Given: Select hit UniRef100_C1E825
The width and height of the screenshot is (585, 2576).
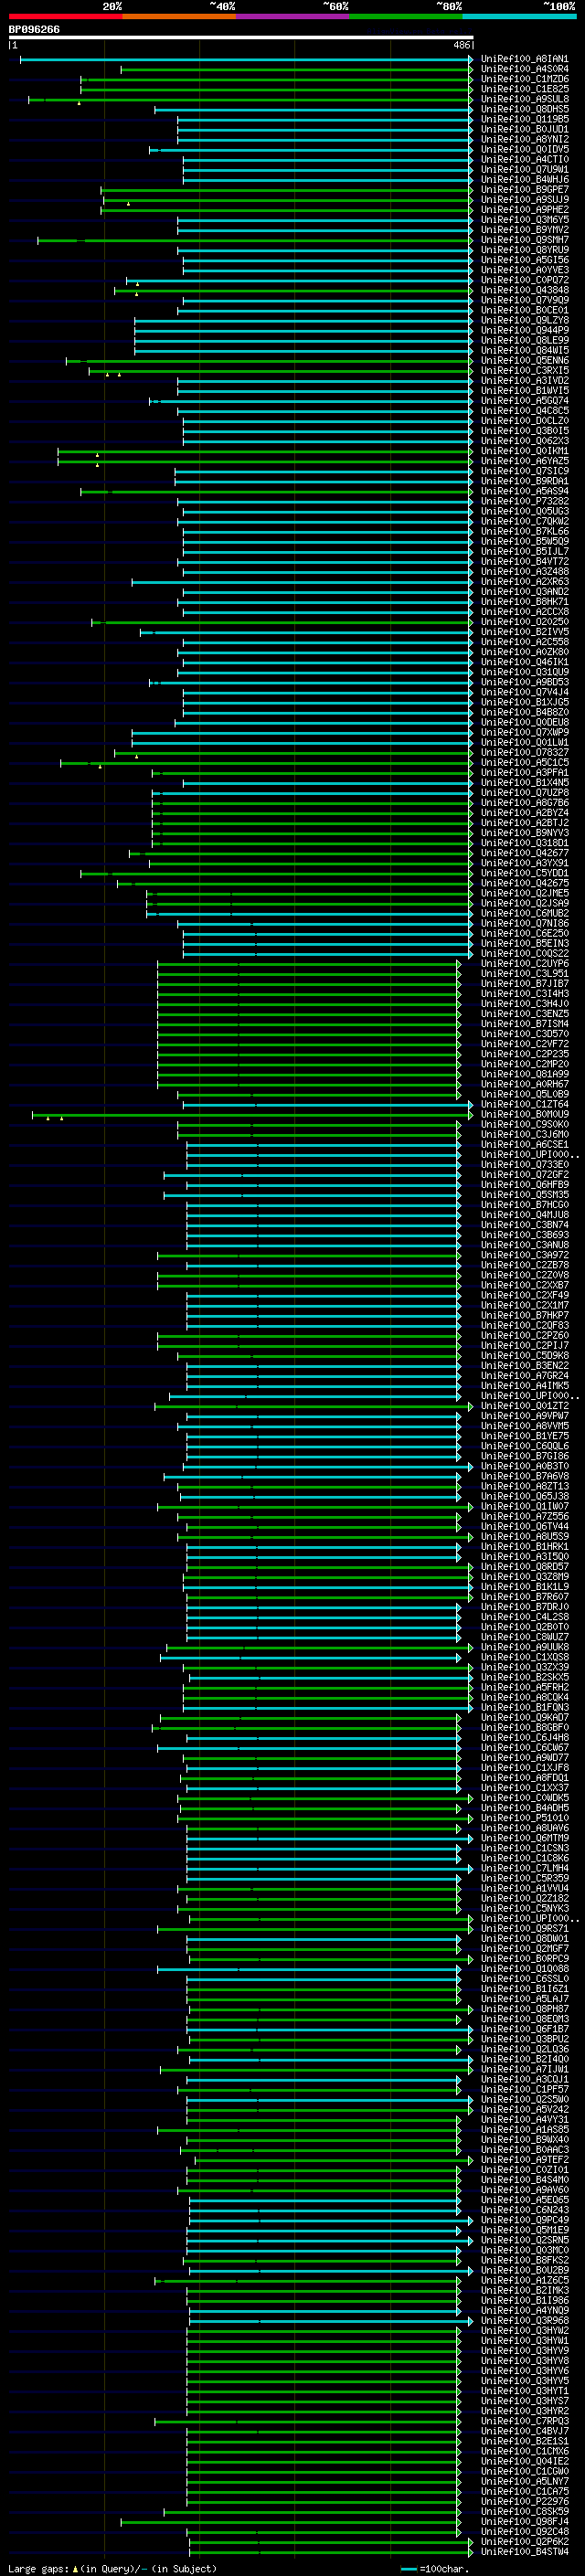Looking at the screenshot, I should [x=524, y=90].
